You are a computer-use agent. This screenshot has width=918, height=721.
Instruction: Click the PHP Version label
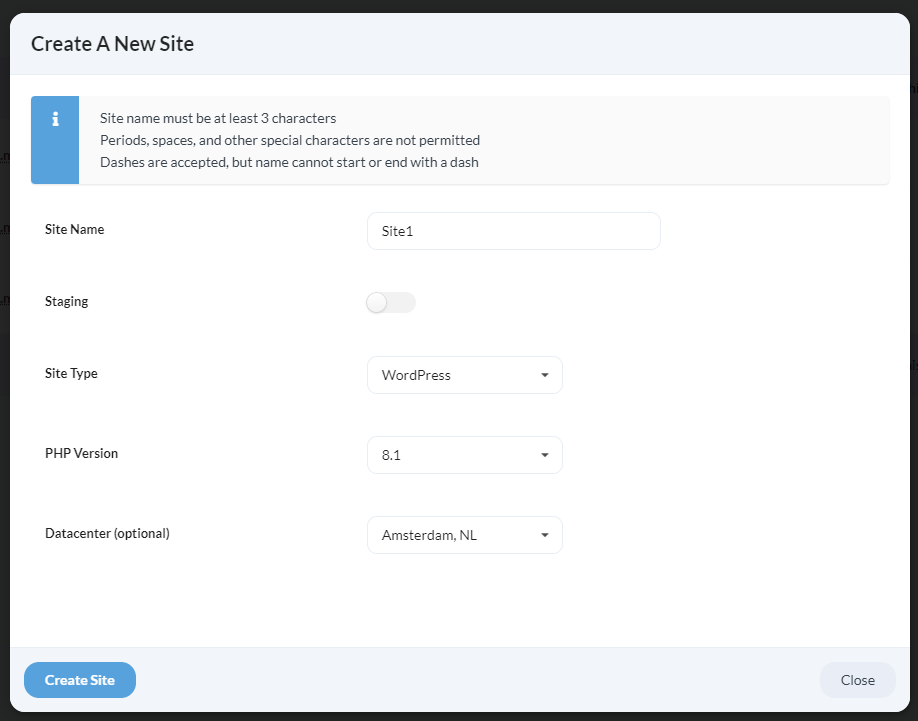[80, 453]
